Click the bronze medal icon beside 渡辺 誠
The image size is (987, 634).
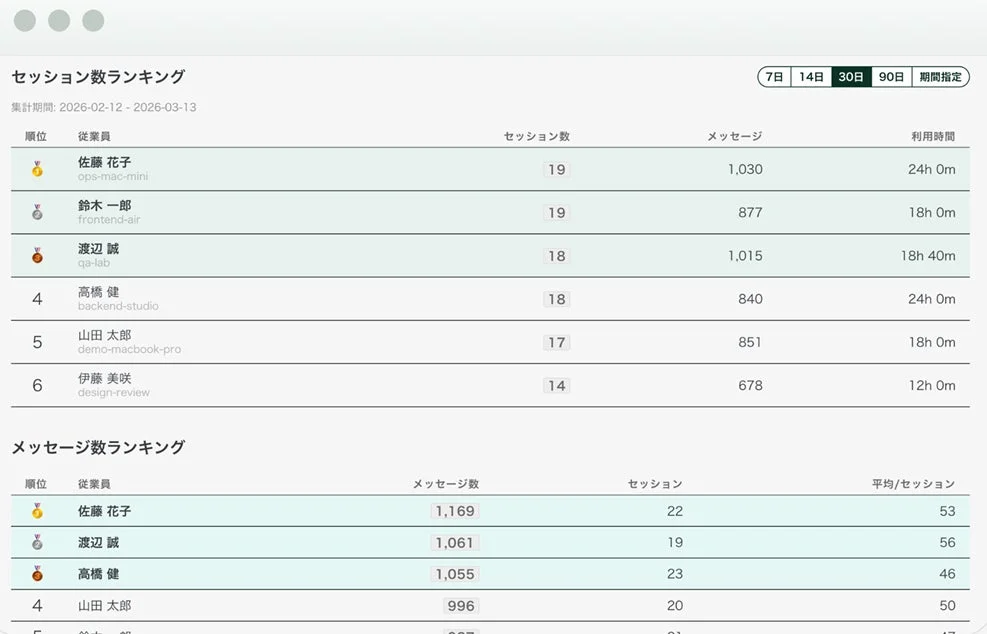click(38, 255)
